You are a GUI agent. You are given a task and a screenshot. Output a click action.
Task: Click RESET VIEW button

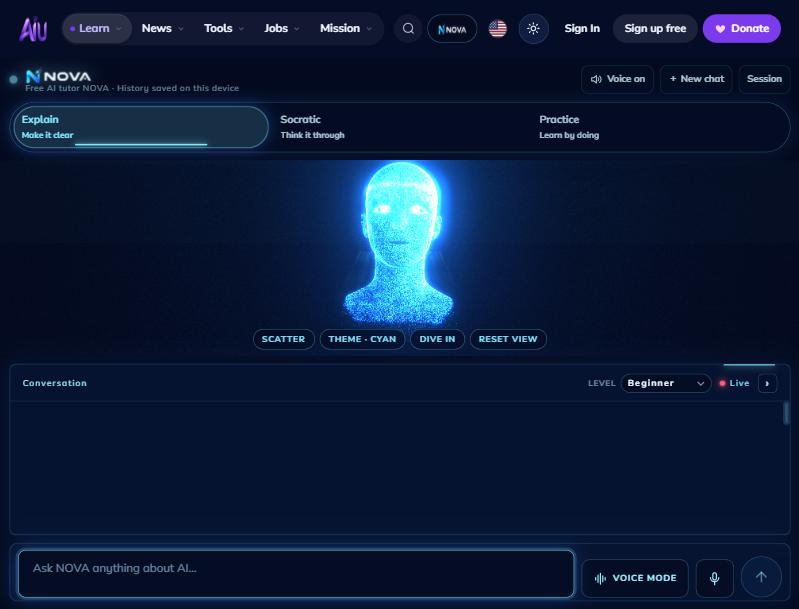508,339
